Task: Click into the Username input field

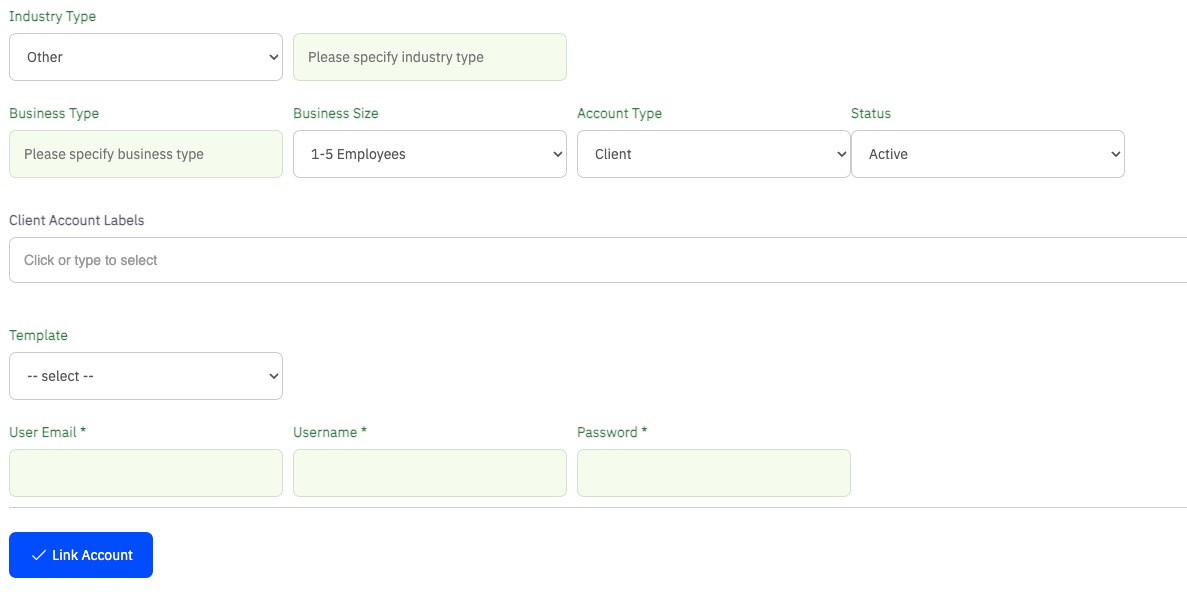Action: point(429,473)
